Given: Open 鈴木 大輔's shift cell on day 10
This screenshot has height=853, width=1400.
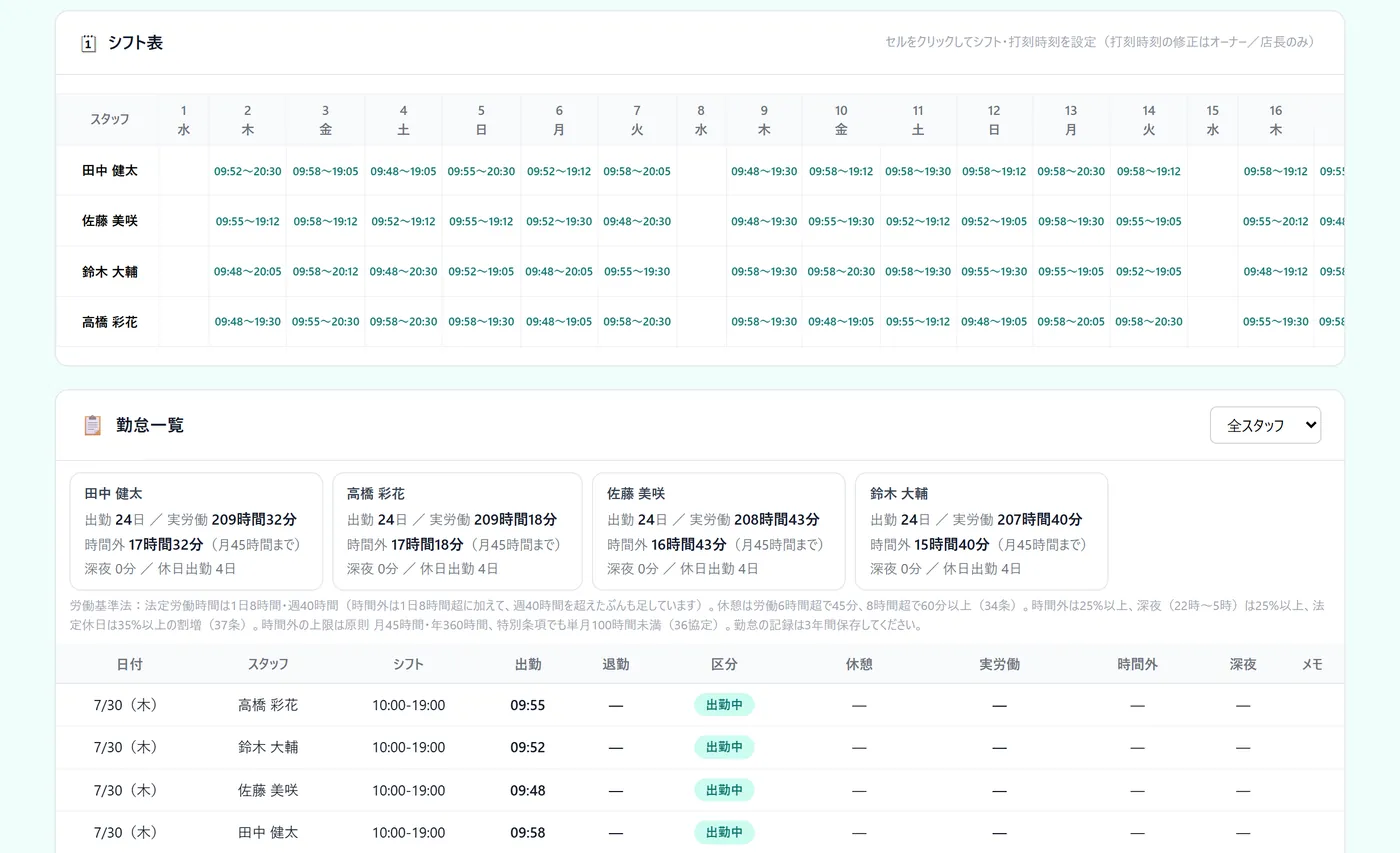Looking at the screenshot, I should point(841,271).
